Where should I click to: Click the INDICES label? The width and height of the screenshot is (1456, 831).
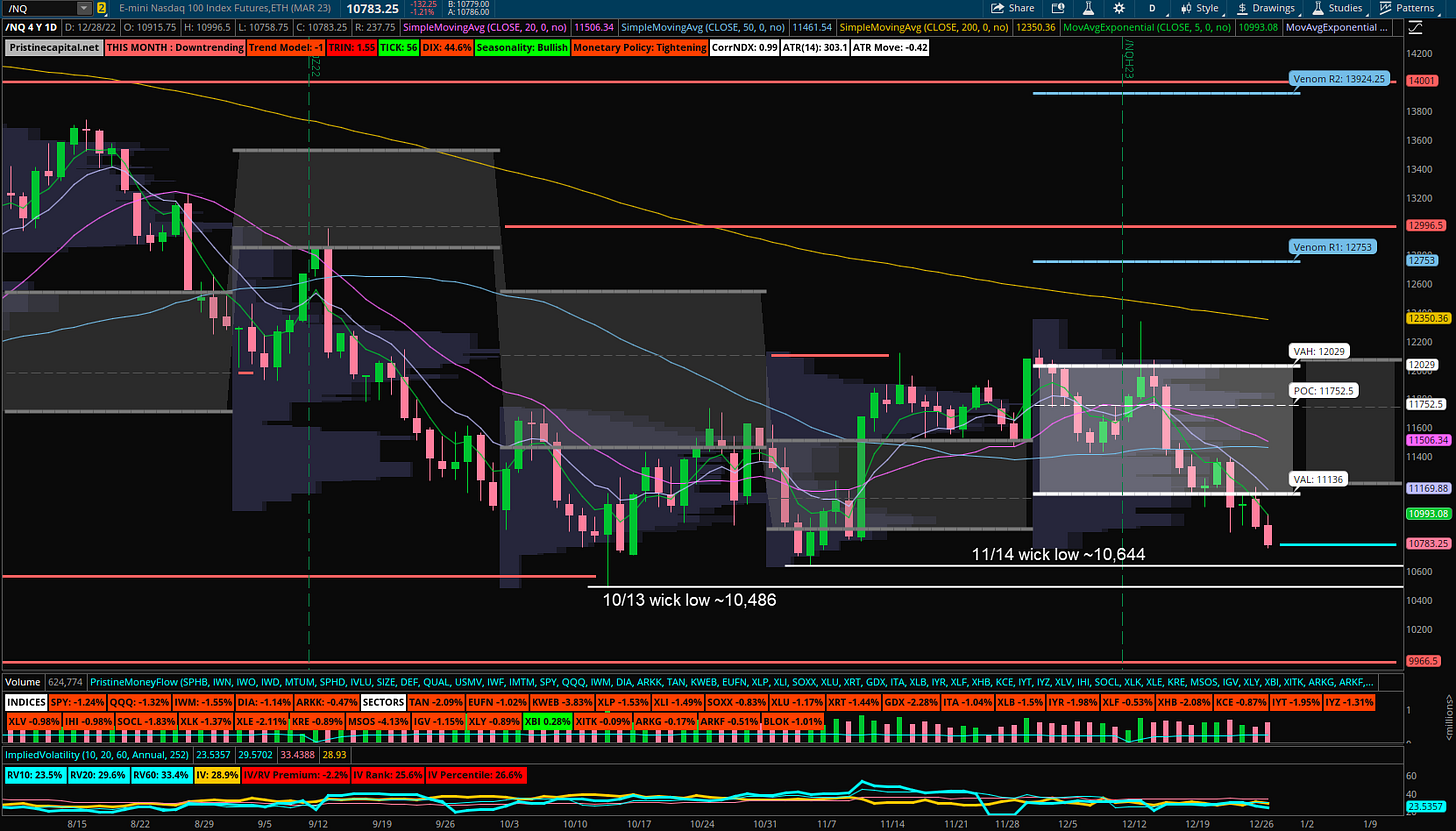pos(25,702)
